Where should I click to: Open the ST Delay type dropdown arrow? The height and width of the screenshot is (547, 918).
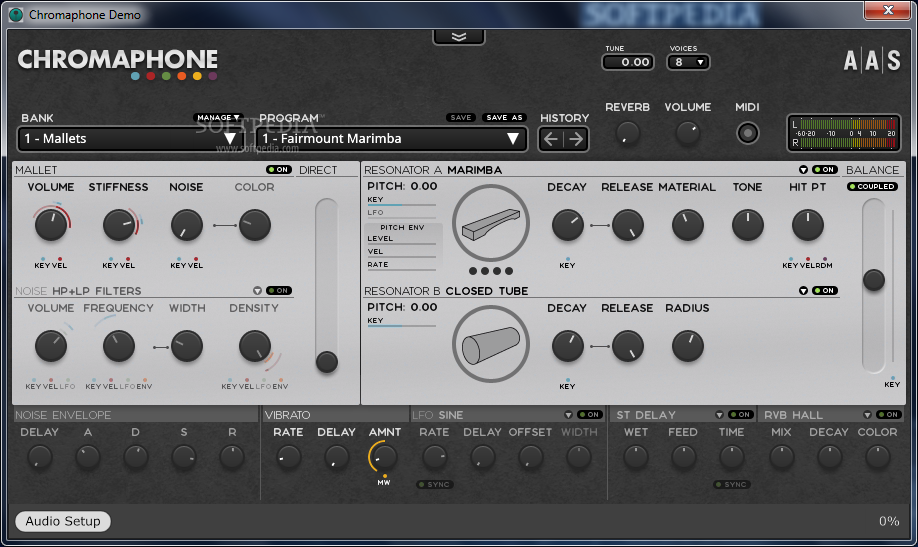[x=719, y=415]
